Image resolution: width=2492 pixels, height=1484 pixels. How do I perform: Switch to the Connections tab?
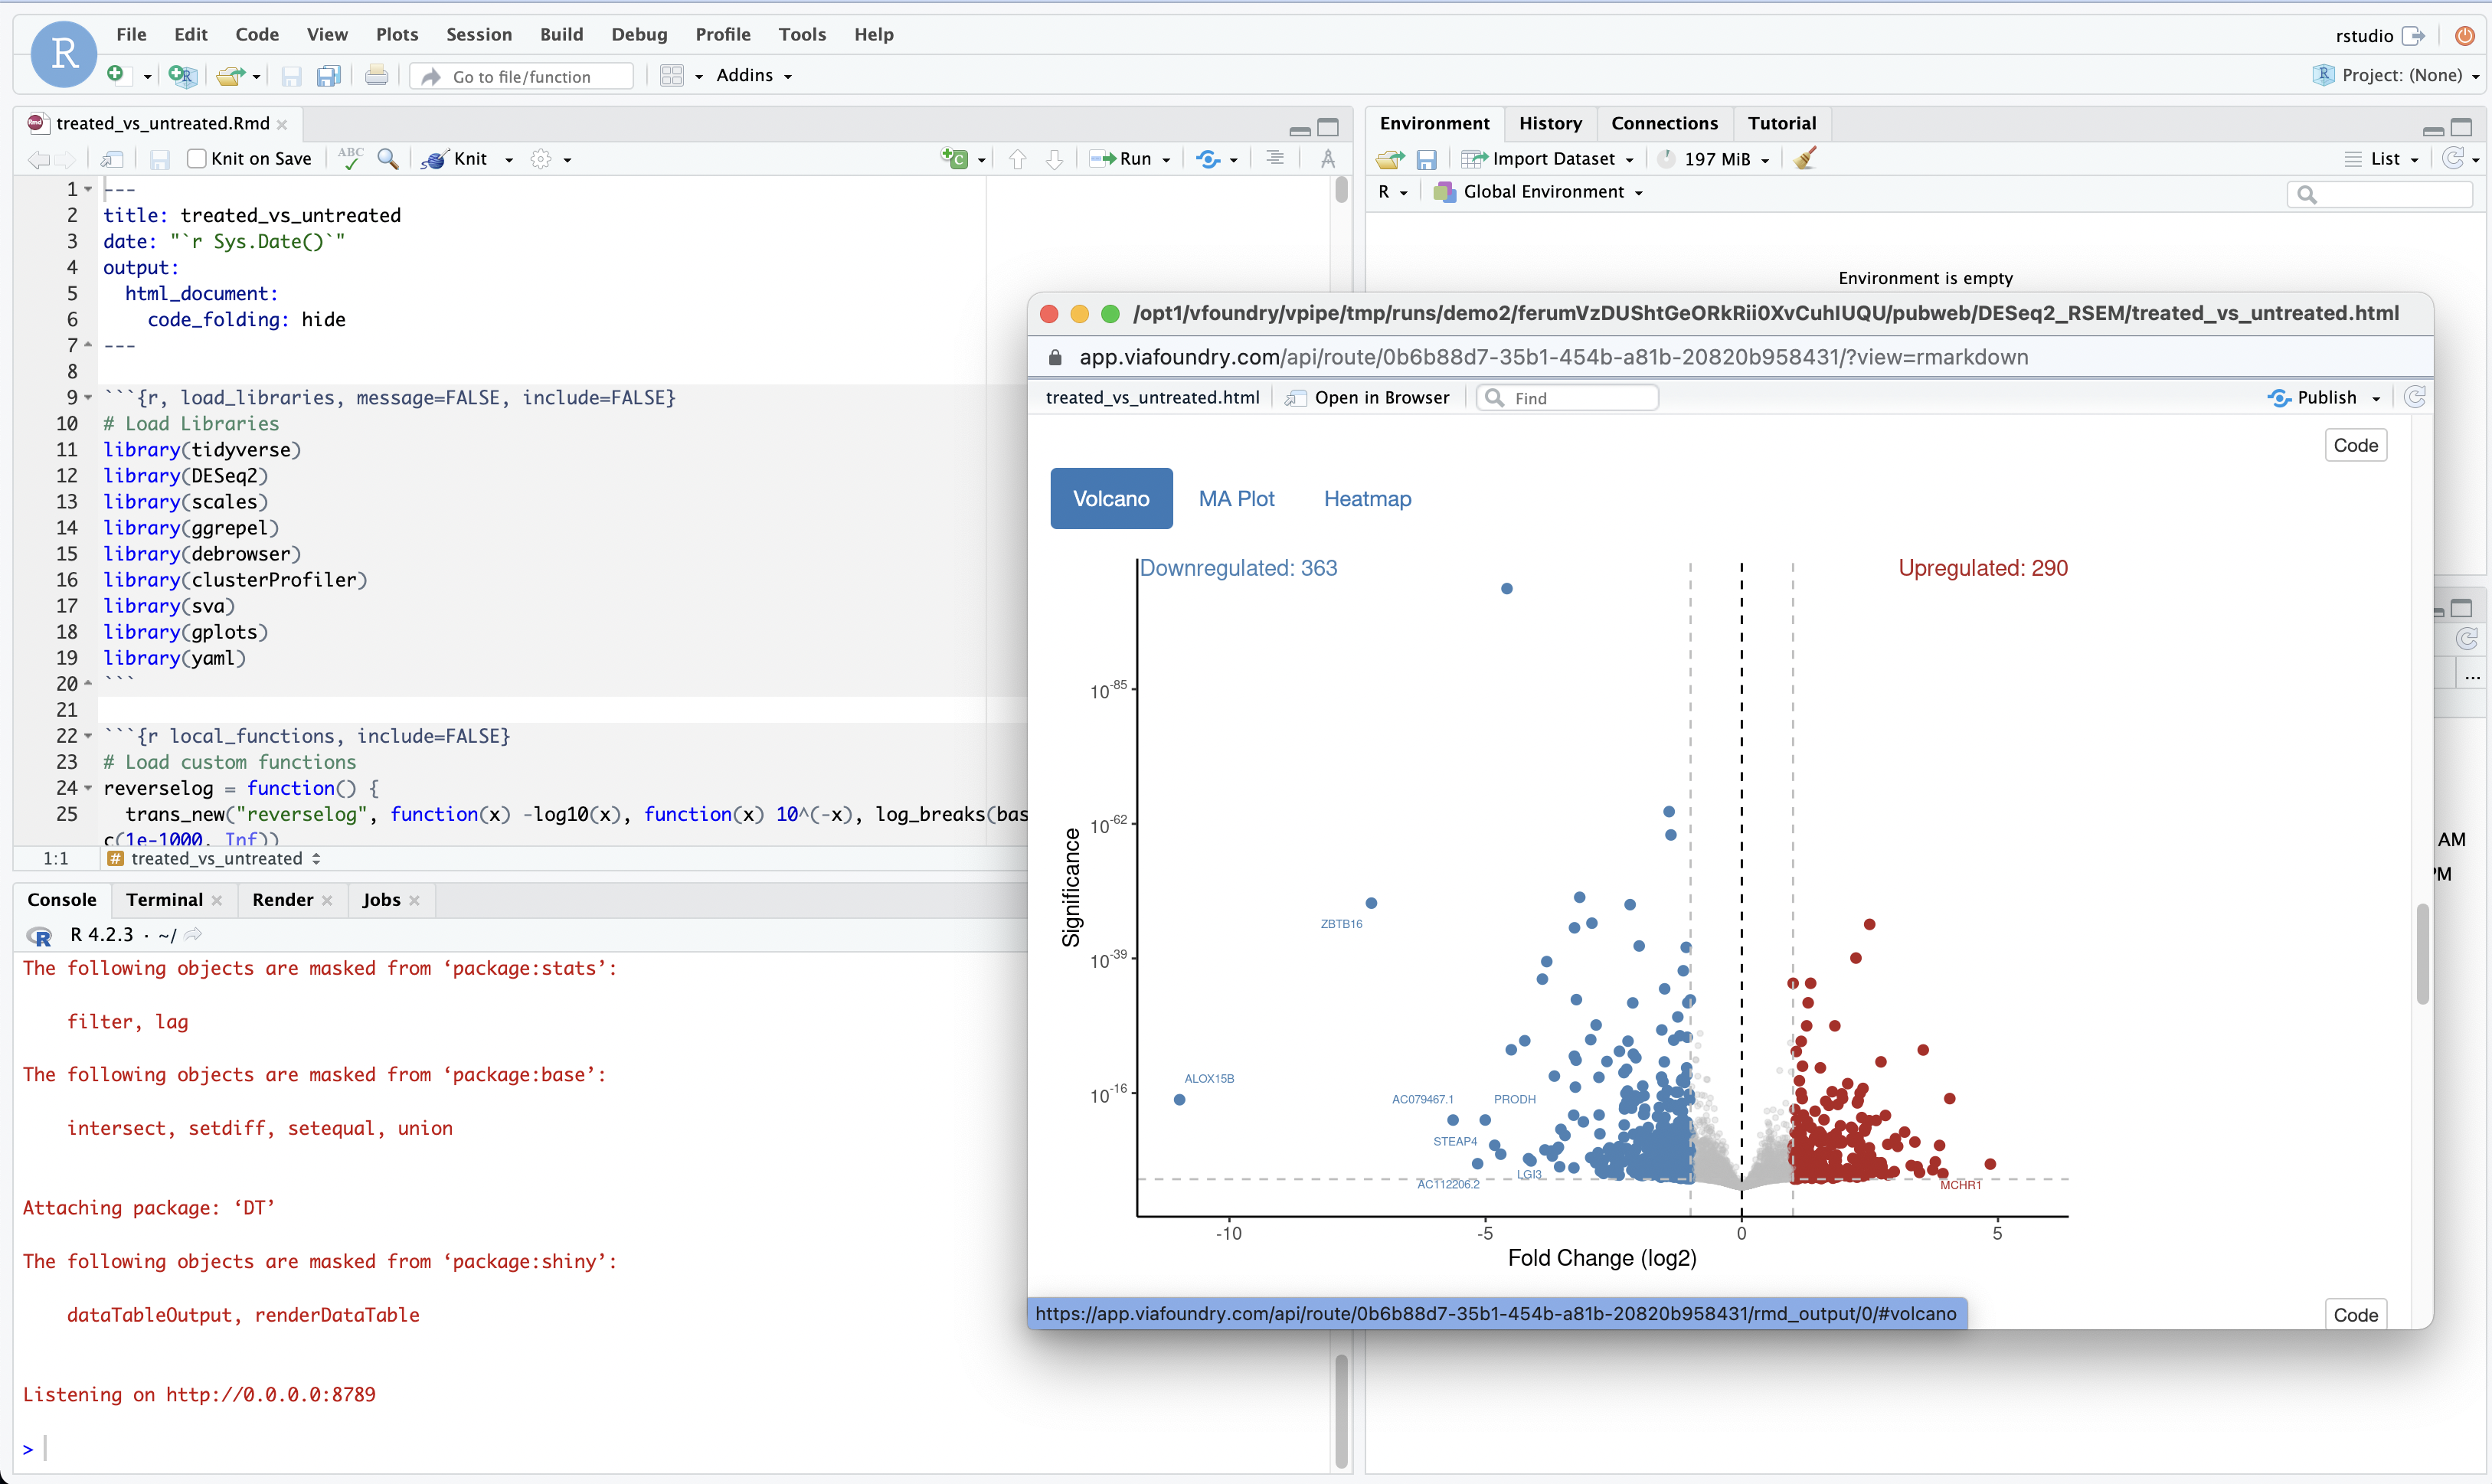tap(1664, 123)
